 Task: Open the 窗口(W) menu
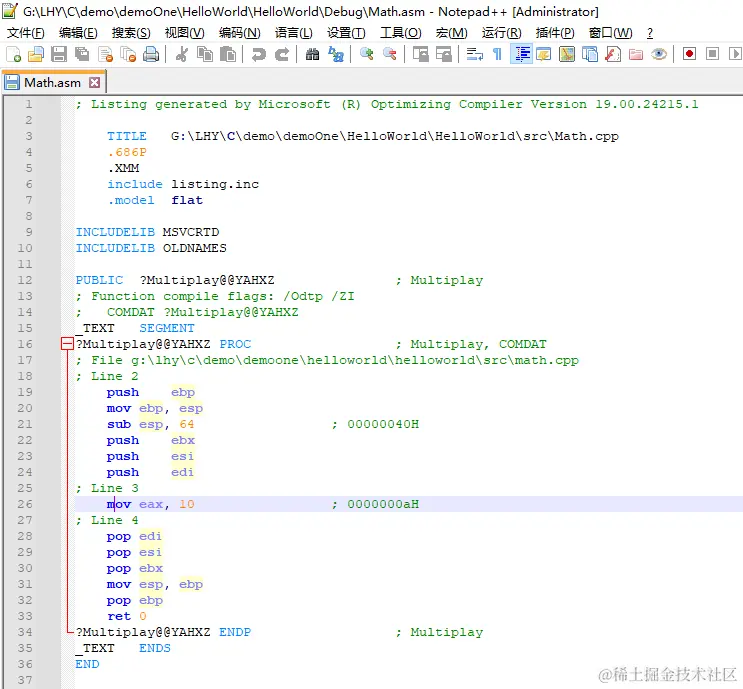pos(610,33)
